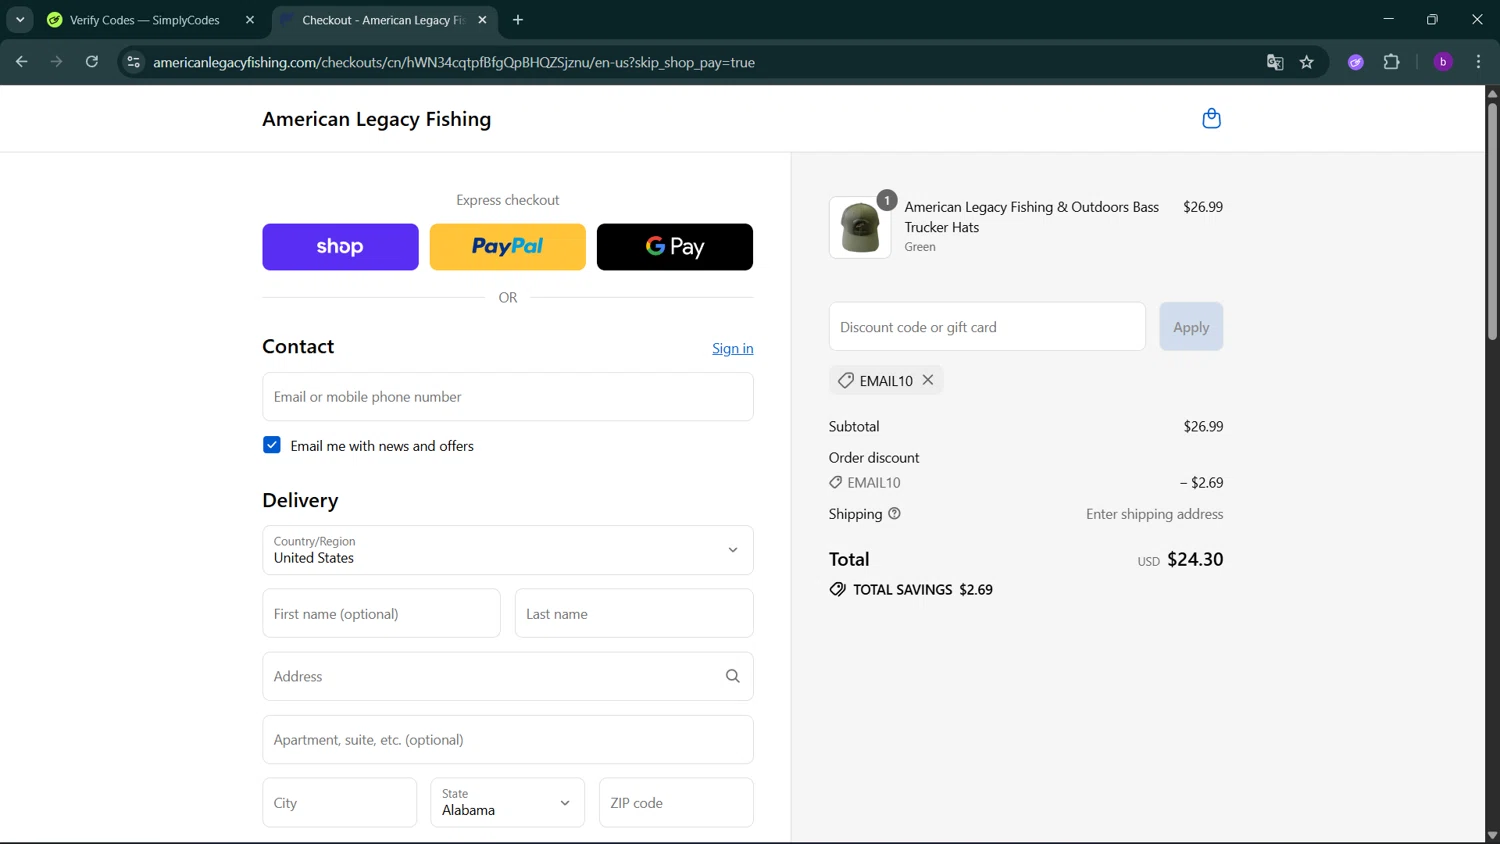Focus the ZIP code field

click(x=676, y=803)
